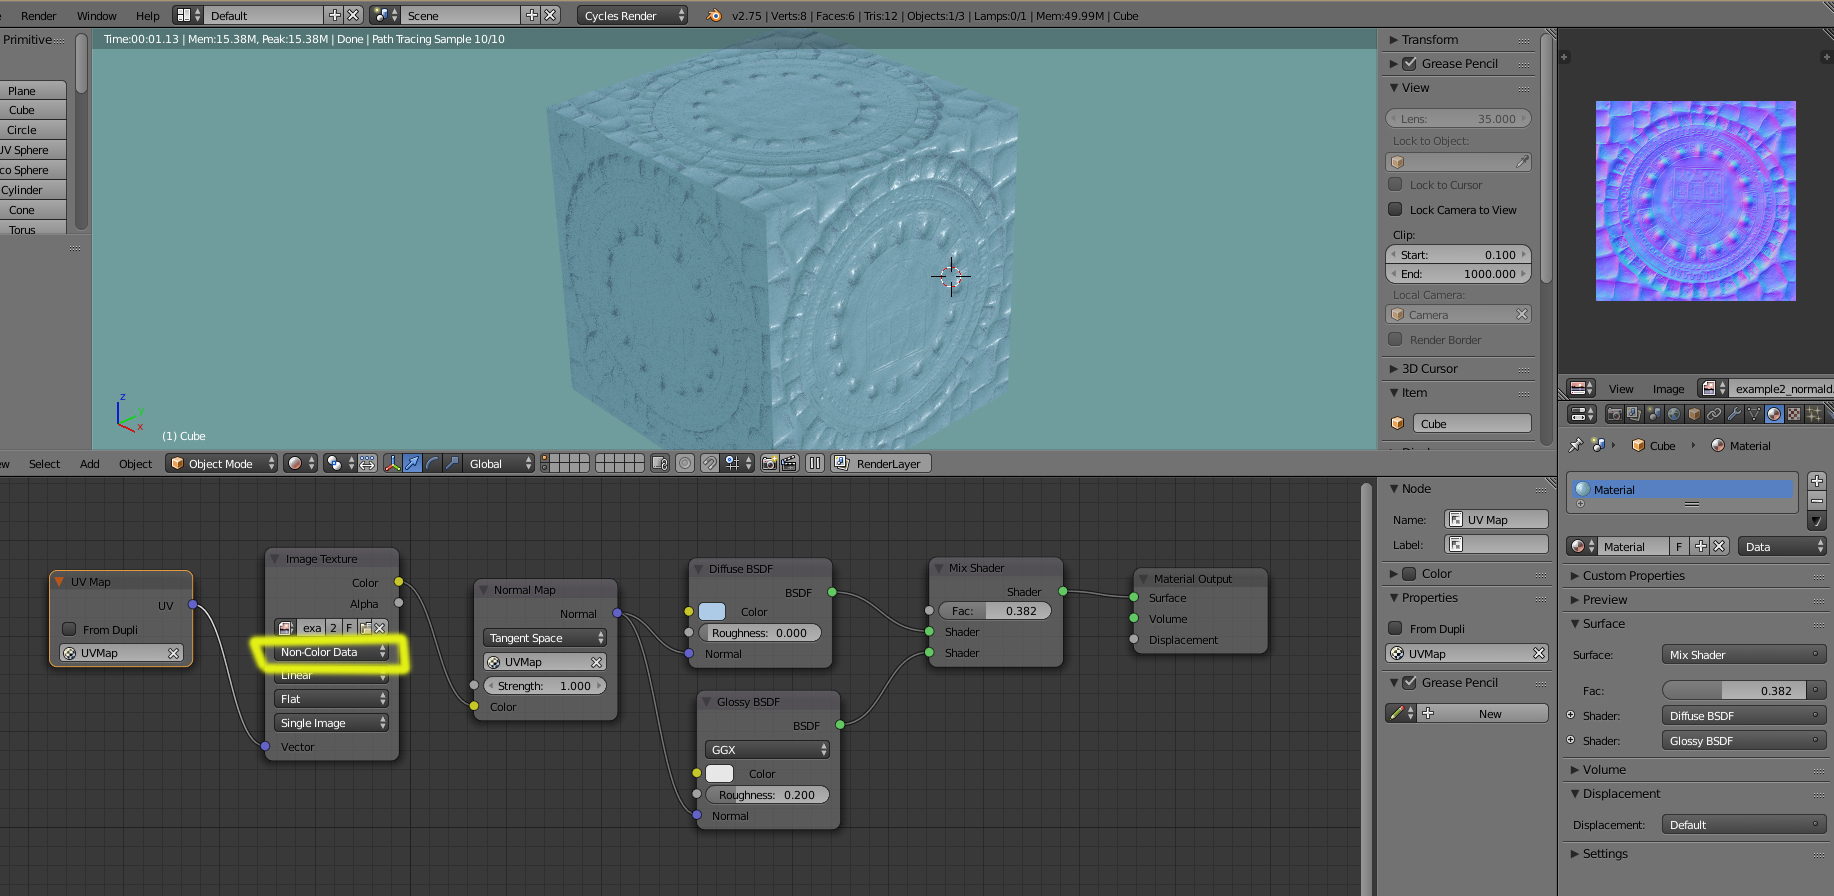1834x896 pixels.
Task: Open the Scene properties tab icon
Action: [x=1654, y=414]
